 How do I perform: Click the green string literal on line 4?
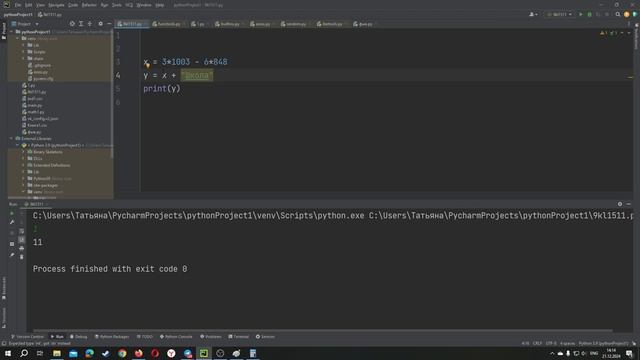coord(197,75)
